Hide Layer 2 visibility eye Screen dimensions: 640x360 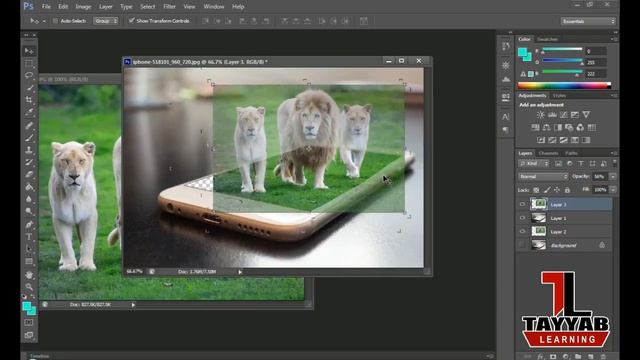tap(522, 231)
